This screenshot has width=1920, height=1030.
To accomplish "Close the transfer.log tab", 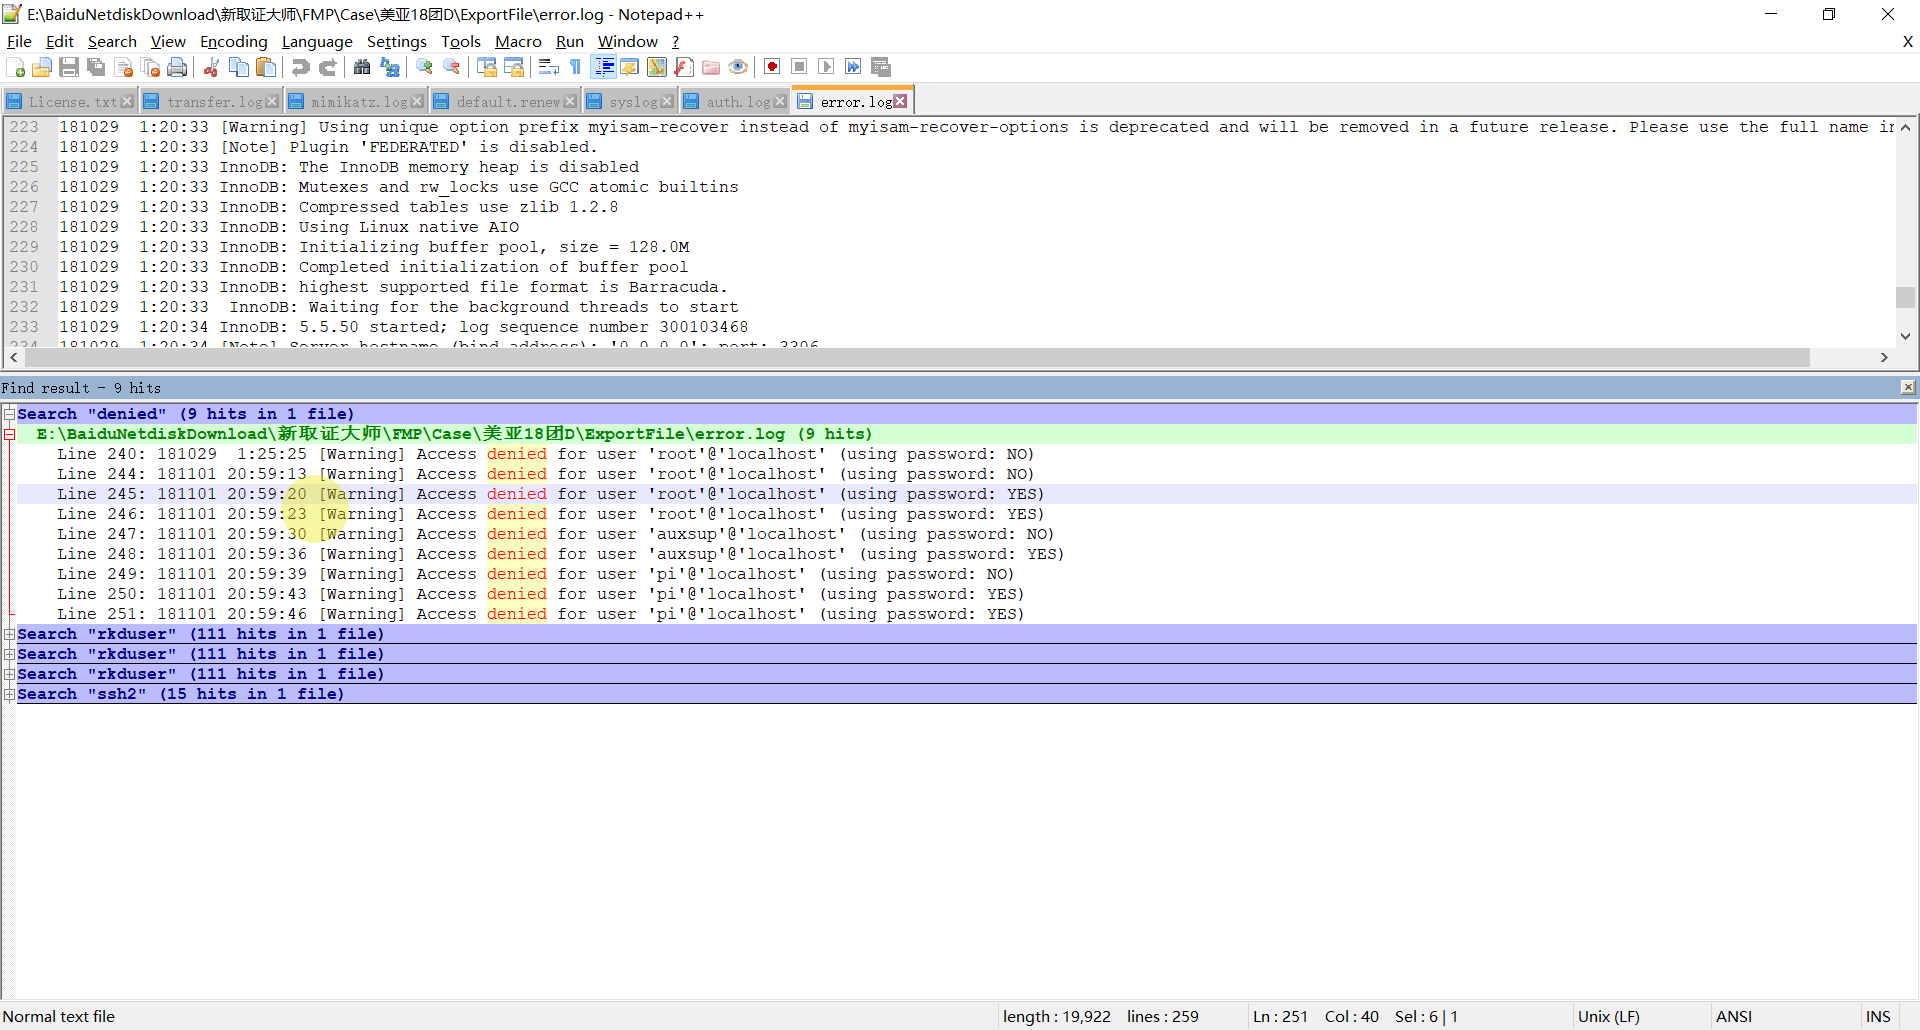I will click(x=272, y=101).
